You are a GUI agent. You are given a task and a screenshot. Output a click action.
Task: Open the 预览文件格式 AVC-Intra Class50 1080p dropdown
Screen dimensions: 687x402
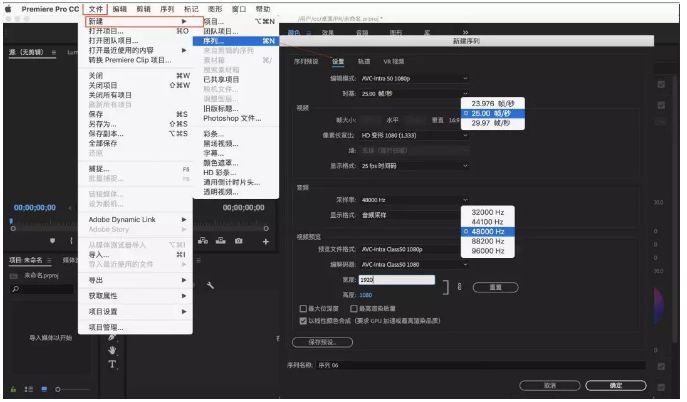click(x=414, y=250)
